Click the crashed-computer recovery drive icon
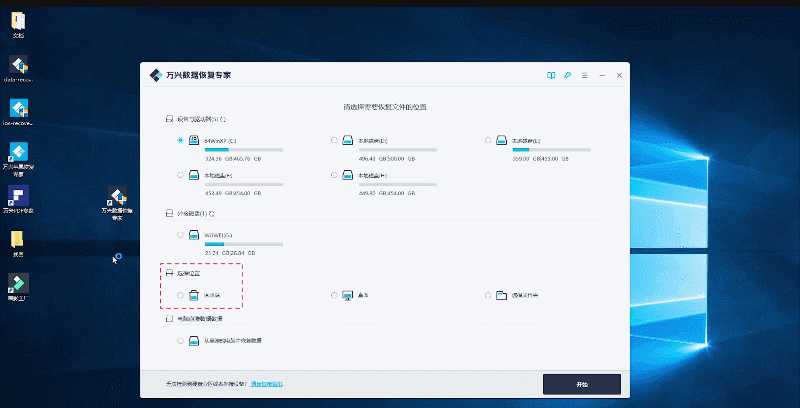800x408 pixels. [194, 341]
